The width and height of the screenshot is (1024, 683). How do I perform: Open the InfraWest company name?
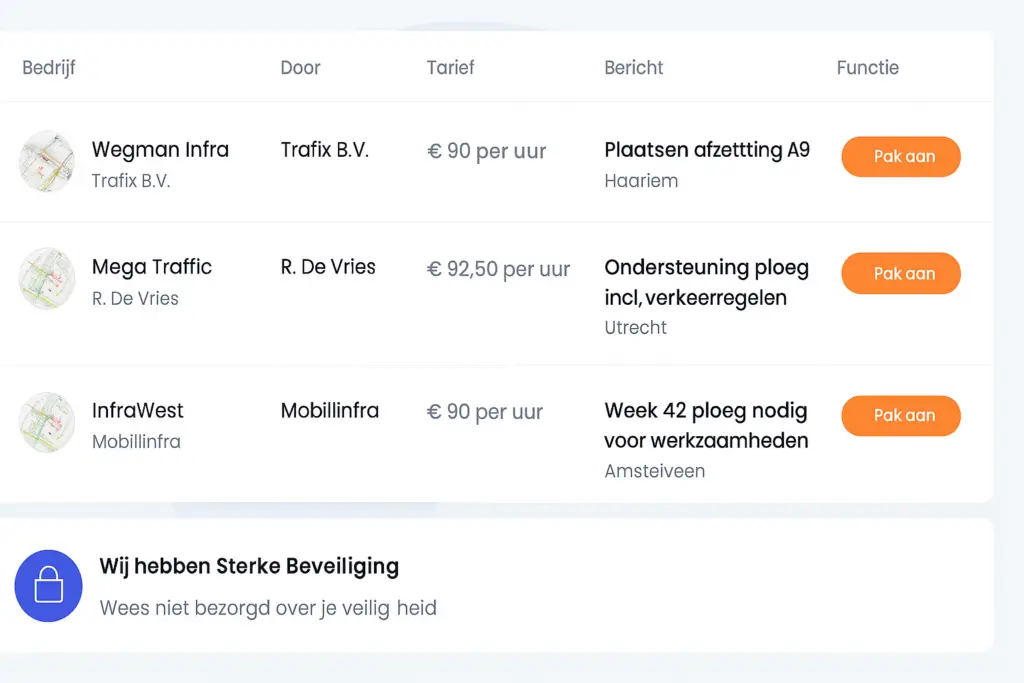tap(138, 410)
